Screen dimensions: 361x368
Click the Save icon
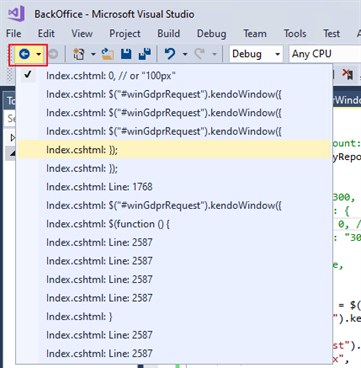click(126, 54)
